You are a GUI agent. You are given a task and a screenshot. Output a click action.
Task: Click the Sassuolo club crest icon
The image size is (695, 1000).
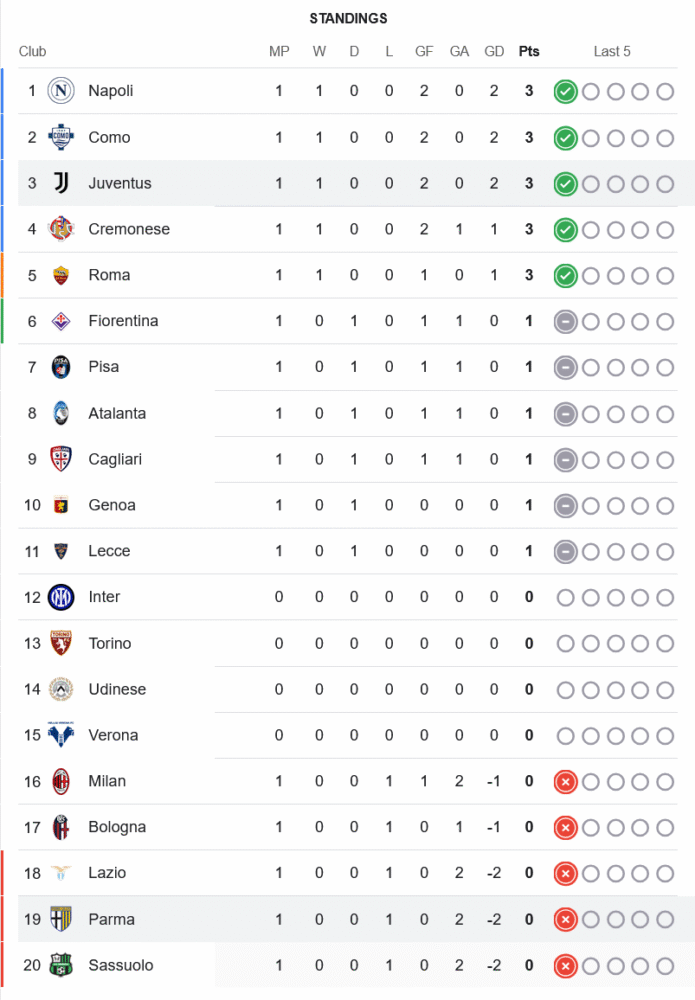point(61,965)
